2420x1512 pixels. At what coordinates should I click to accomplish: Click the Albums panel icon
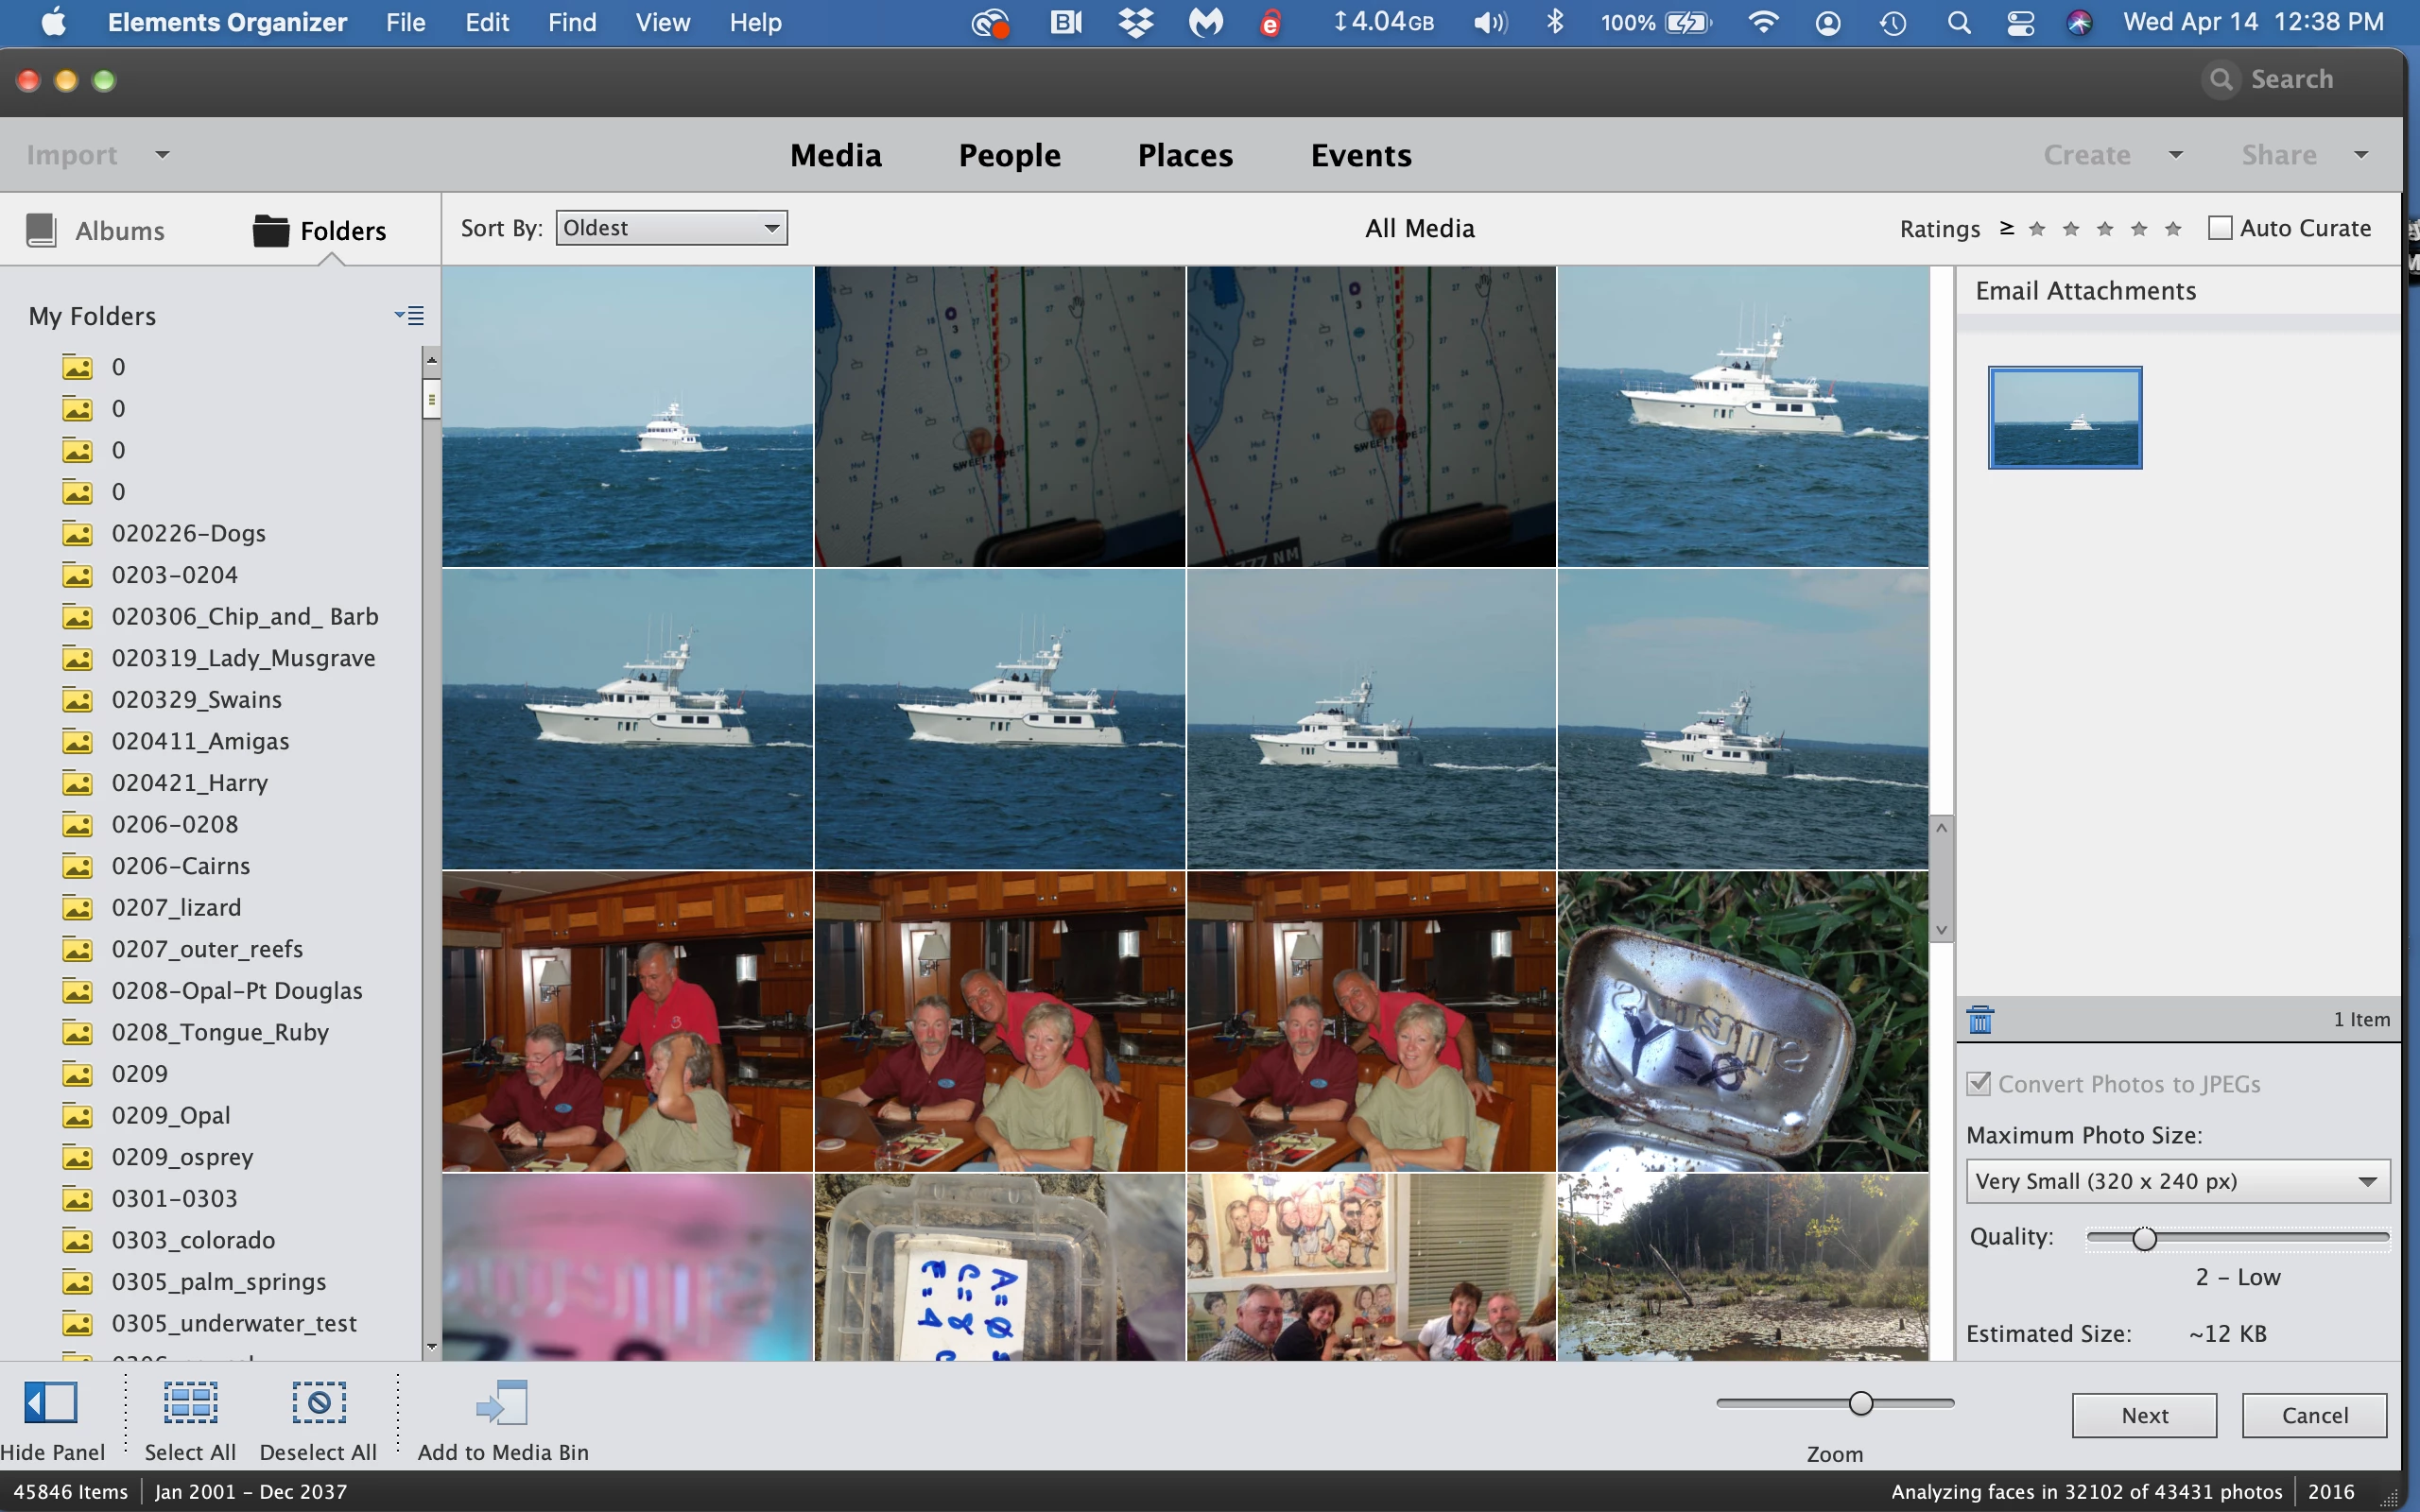(x=41, y=230)
